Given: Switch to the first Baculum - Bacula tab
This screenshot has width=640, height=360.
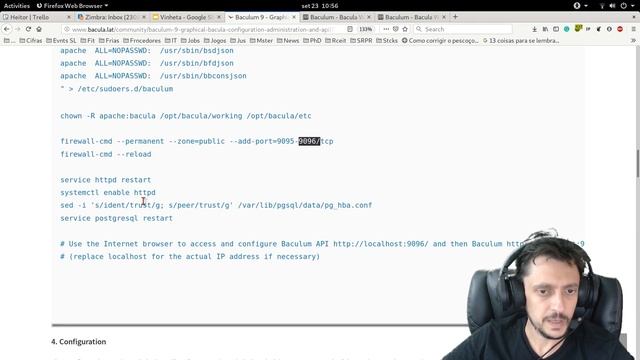Looking at the screenshot, I should coord(336,17).
